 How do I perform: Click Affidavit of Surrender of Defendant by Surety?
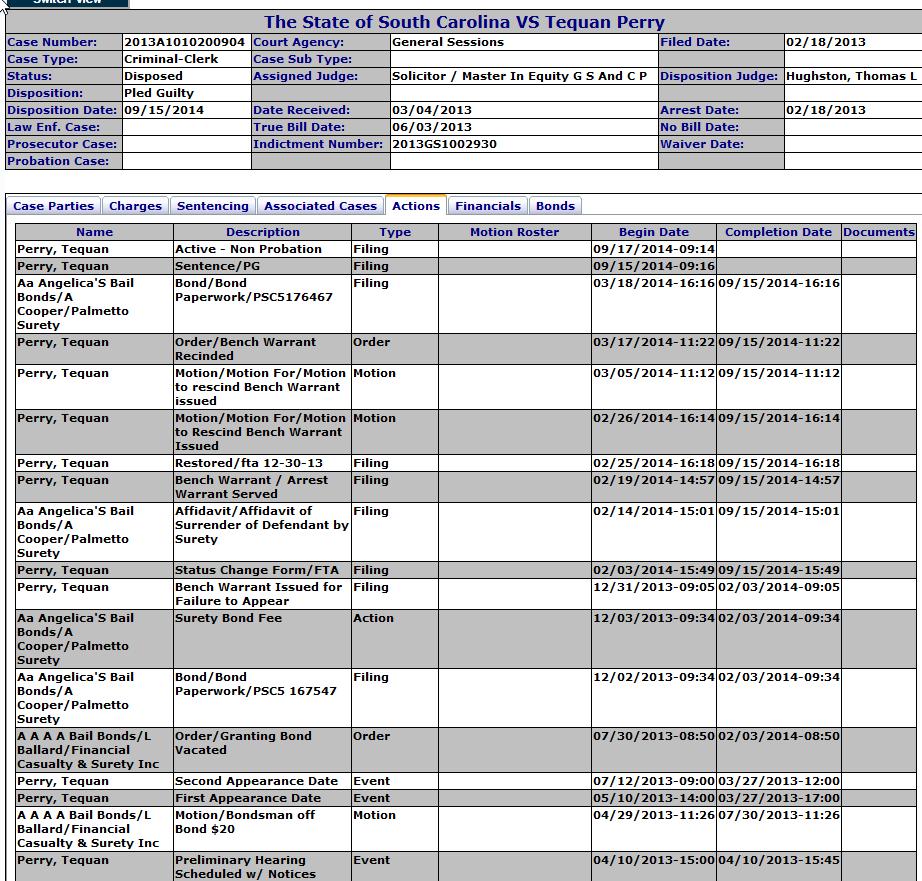[x=262, y=525]
